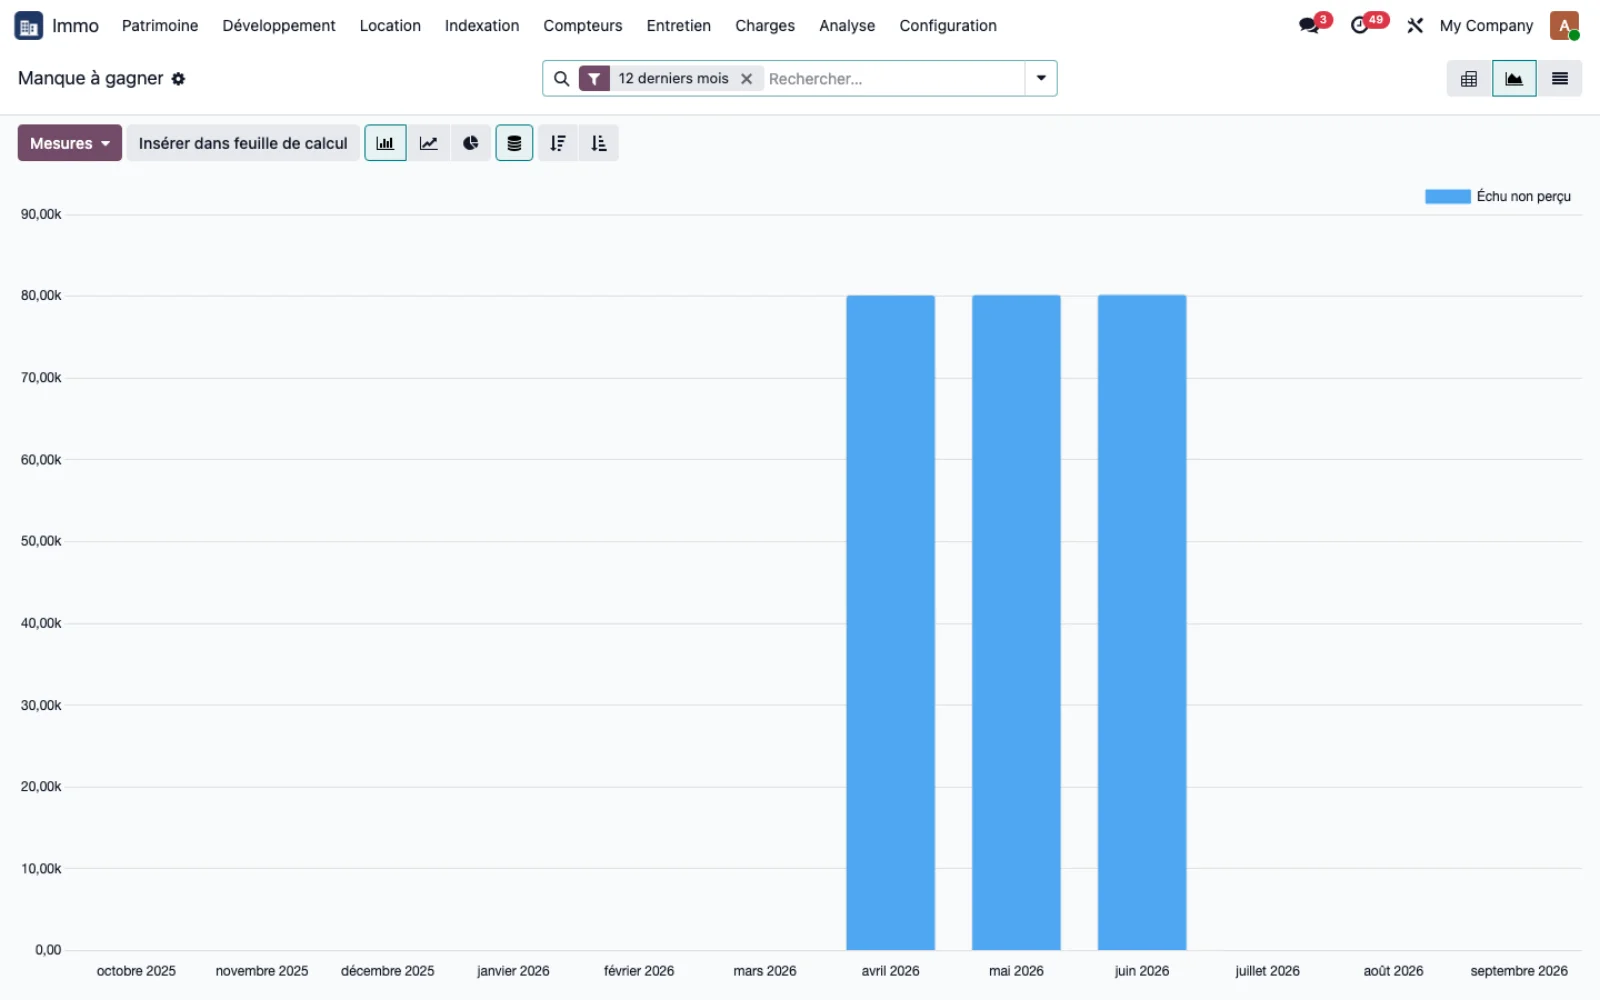The image size is (1600, 1000).
Task: Click the septembre 2026 axis label
Action: pyautogui.click(x=1519, y=971)
